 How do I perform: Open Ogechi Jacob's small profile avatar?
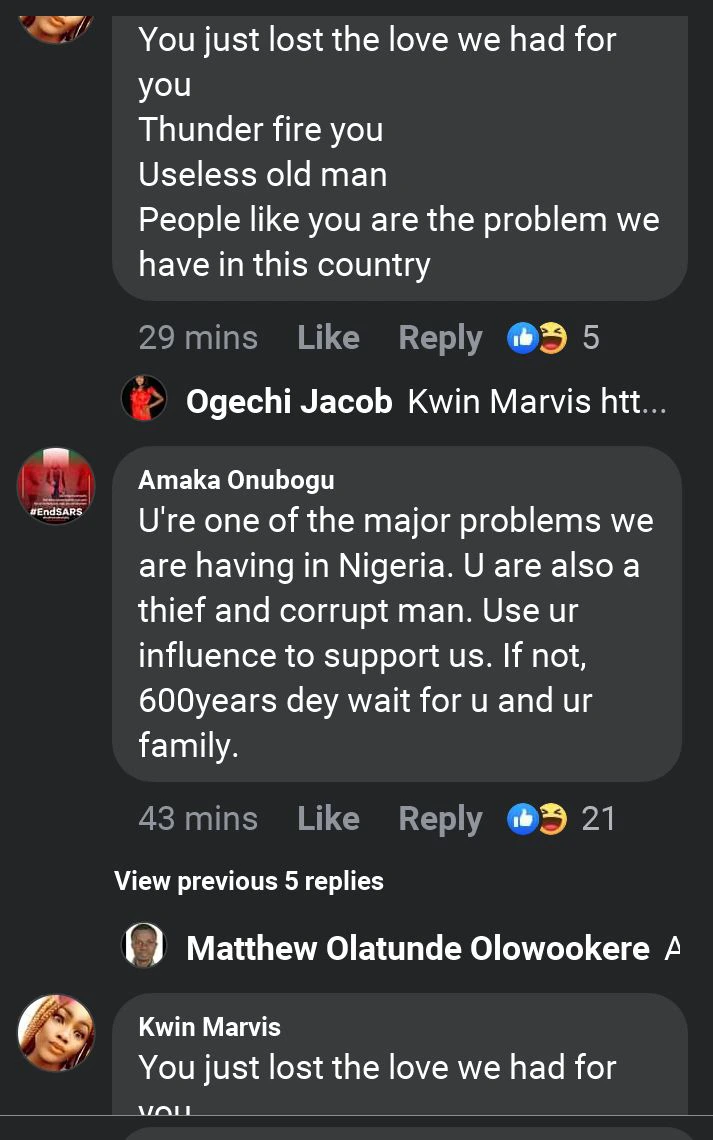click(x=143, y=401)
